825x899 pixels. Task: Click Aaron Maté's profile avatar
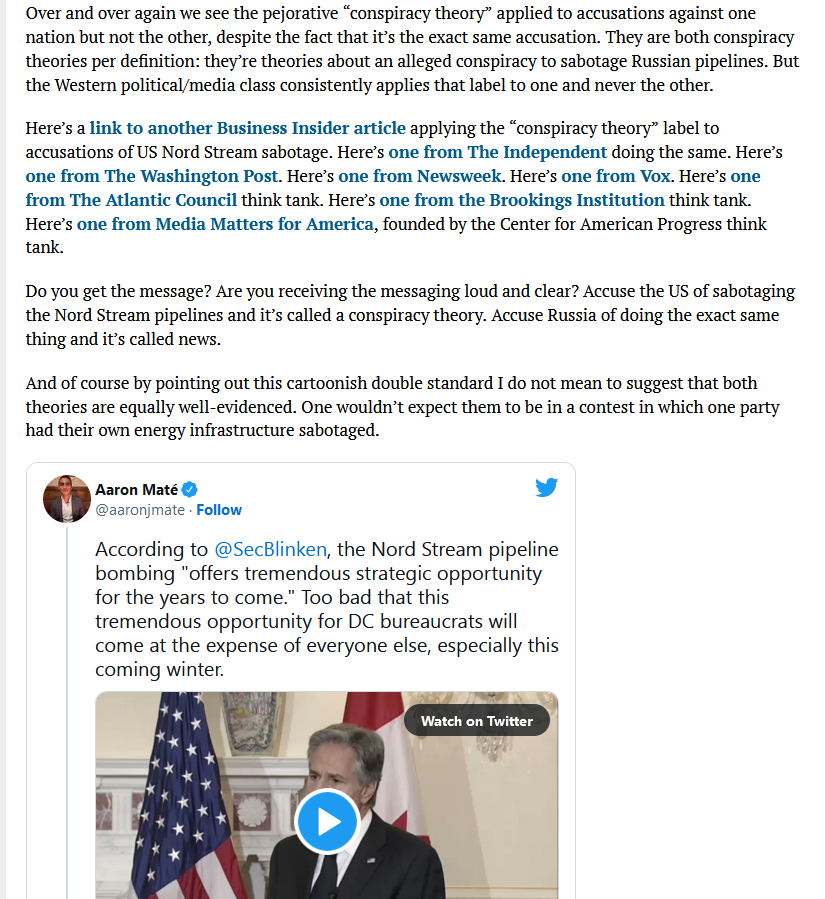pos(67,499)
